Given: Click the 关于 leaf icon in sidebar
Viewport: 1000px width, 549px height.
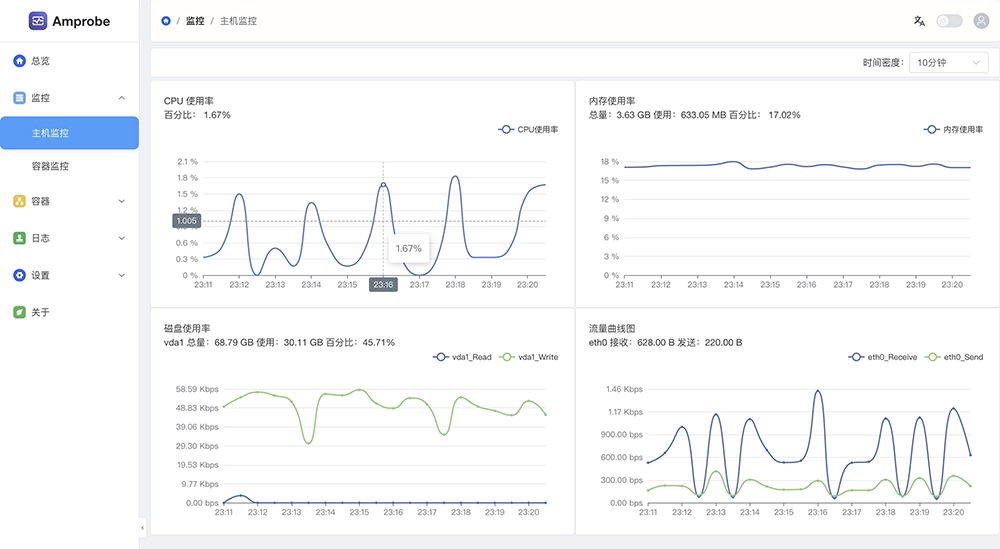Looking at the screenshot, I should tap(19, 312).
